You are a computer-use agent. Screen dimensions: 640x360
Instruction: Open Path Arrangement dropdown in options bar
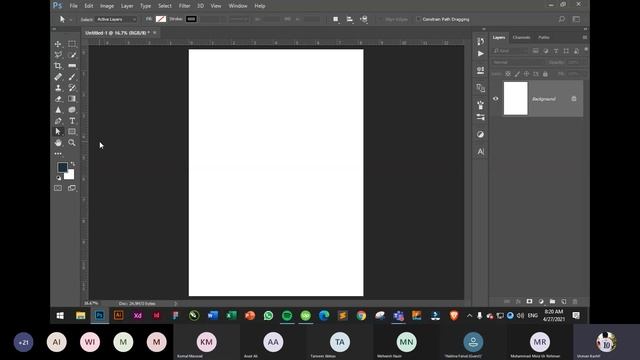coord(364,19)
